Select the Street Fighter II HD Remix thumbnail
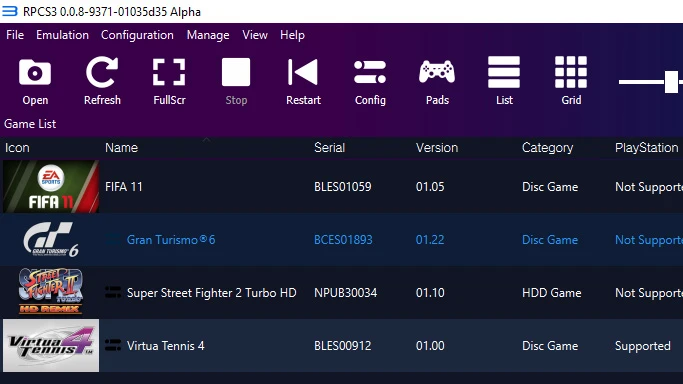The height and width of the screenshot is (384, 683). 51,292
